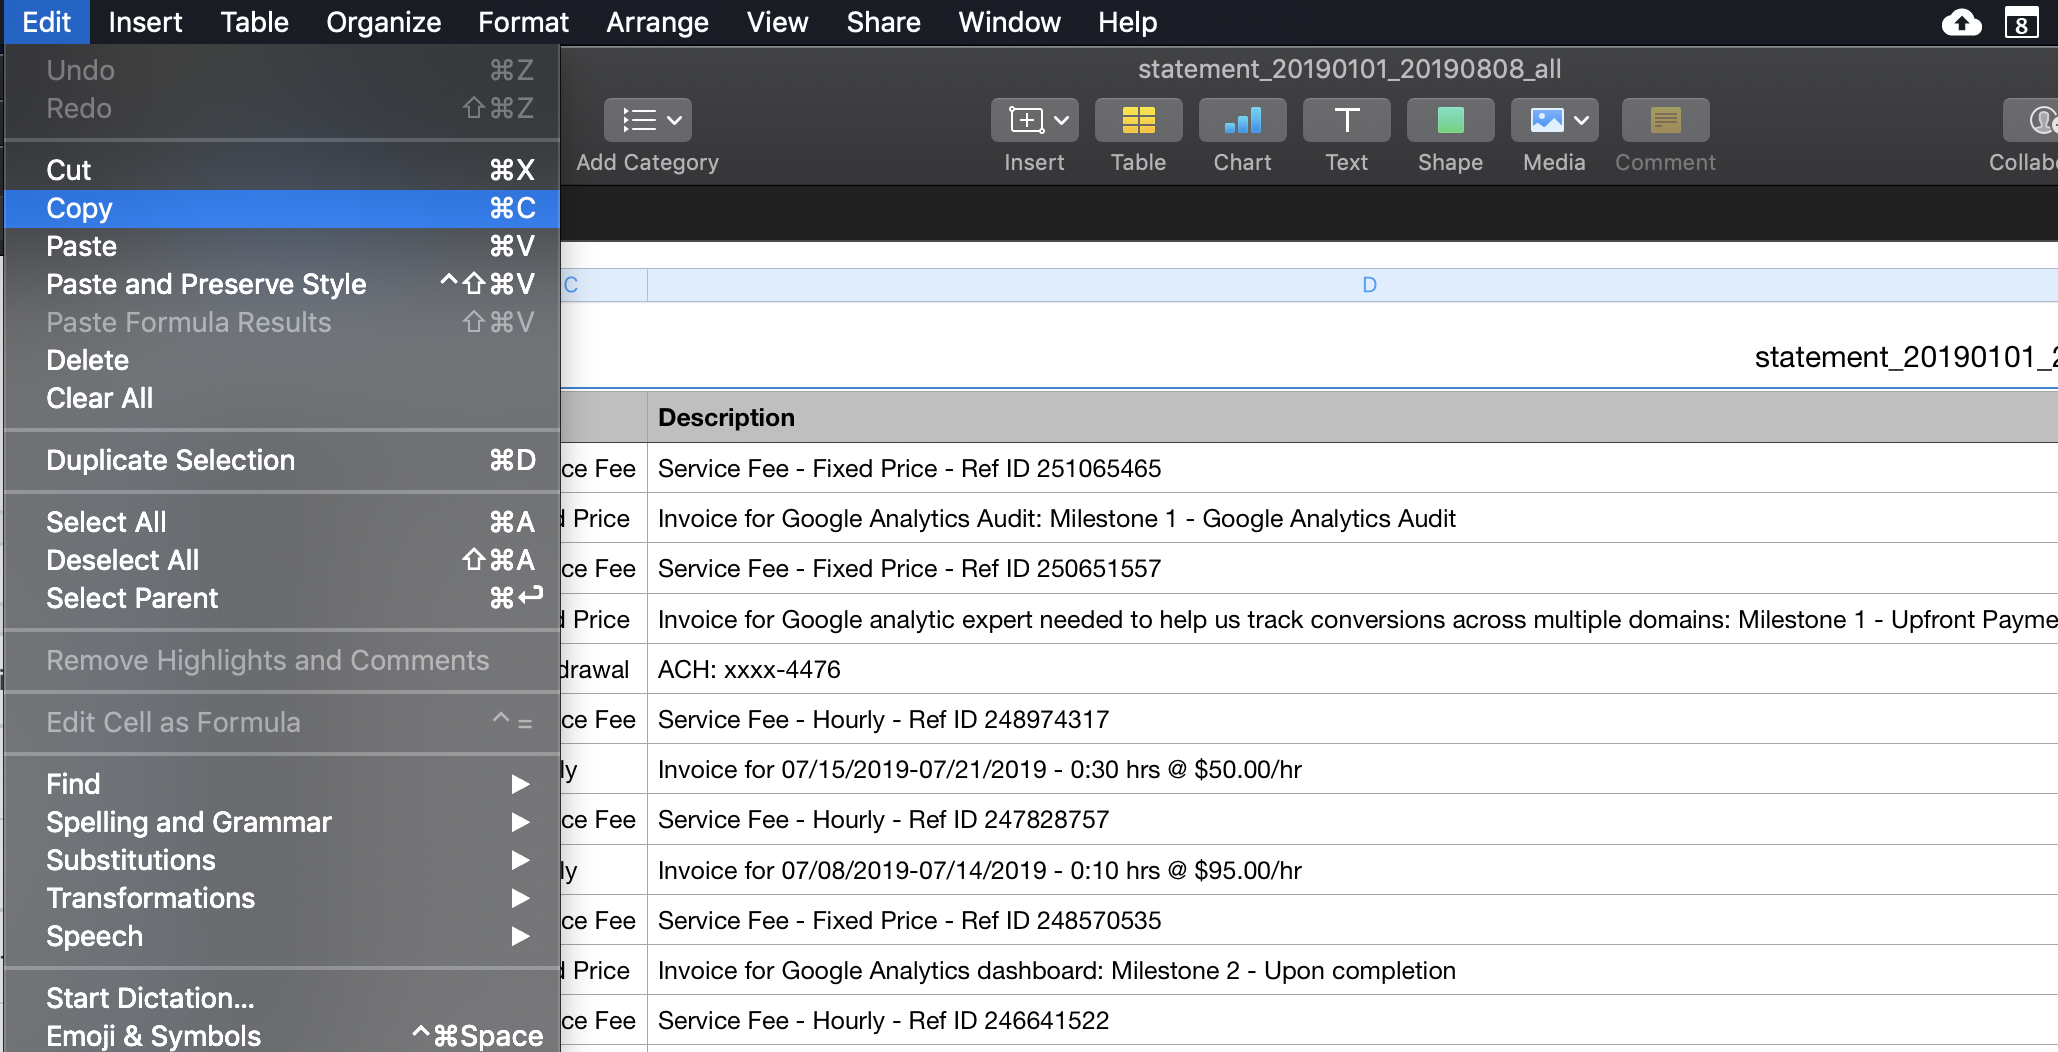This screenshot has height=1052, width=2058.
Task: Expand the Substitutions submenu
Action: 520,860
